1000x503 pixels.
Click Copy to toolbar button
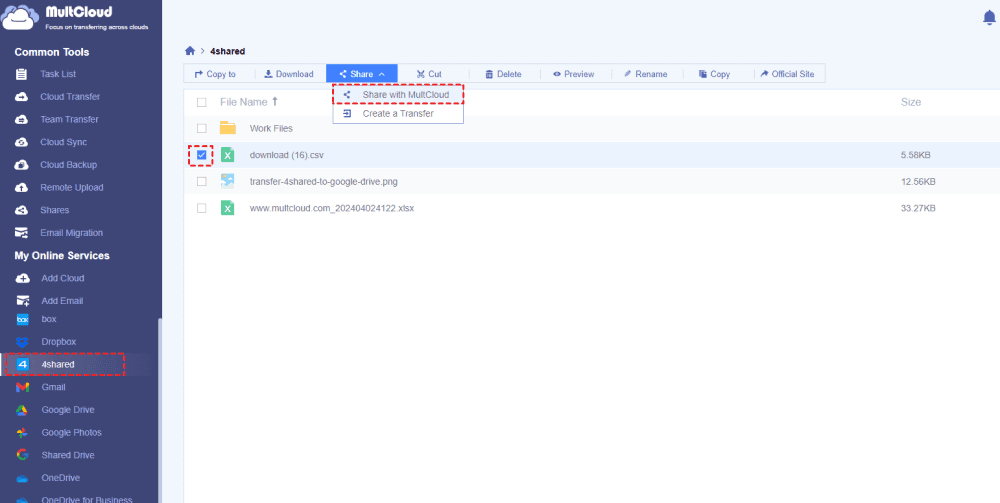(216, 74)
